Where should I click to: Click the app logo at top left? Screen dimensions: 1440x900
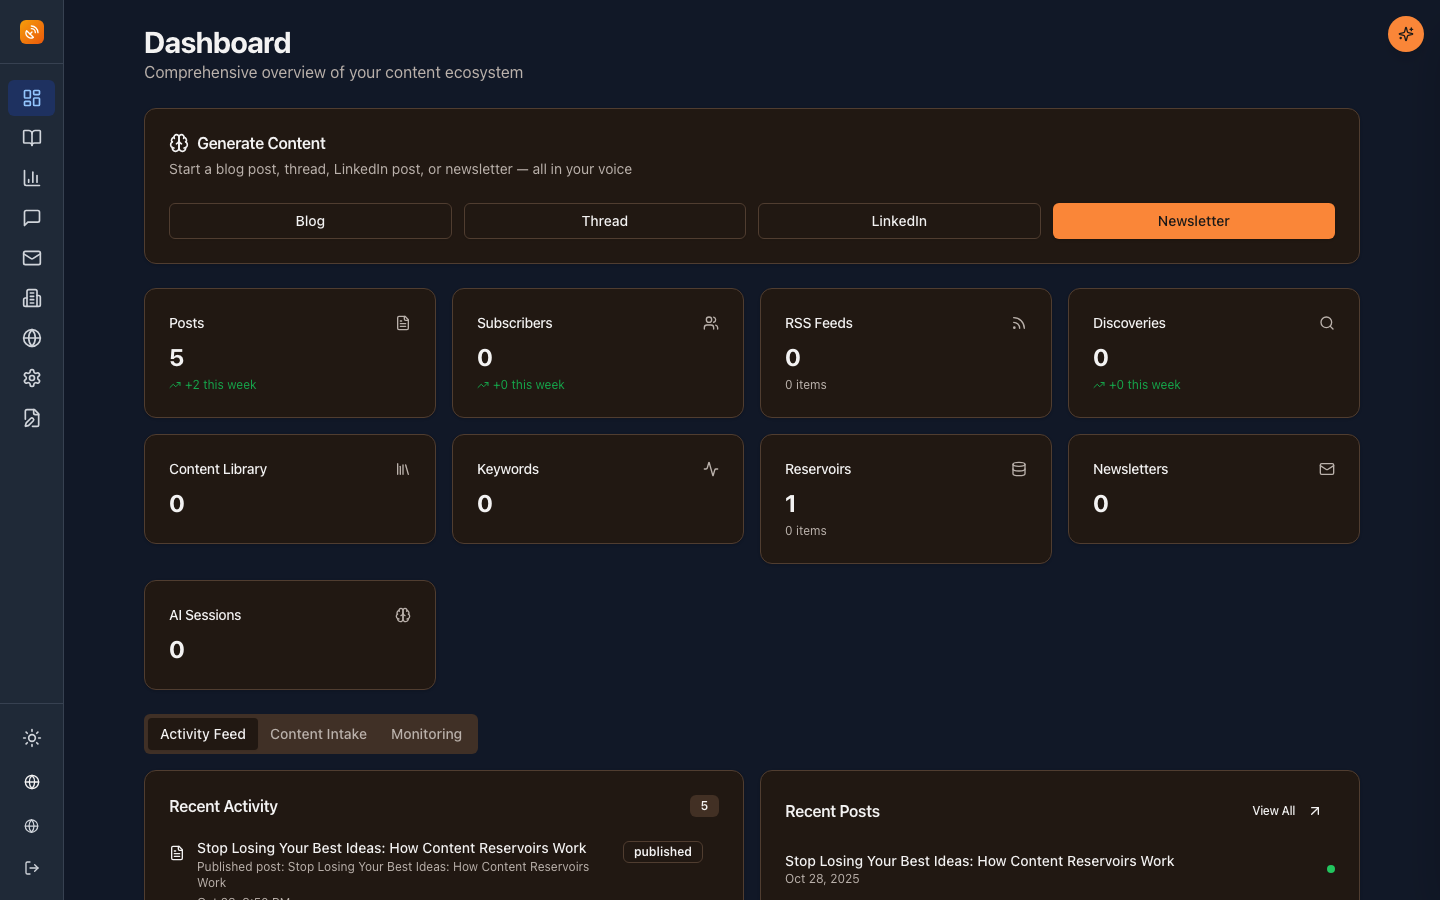pyautogui.click(x=31, y=31)
